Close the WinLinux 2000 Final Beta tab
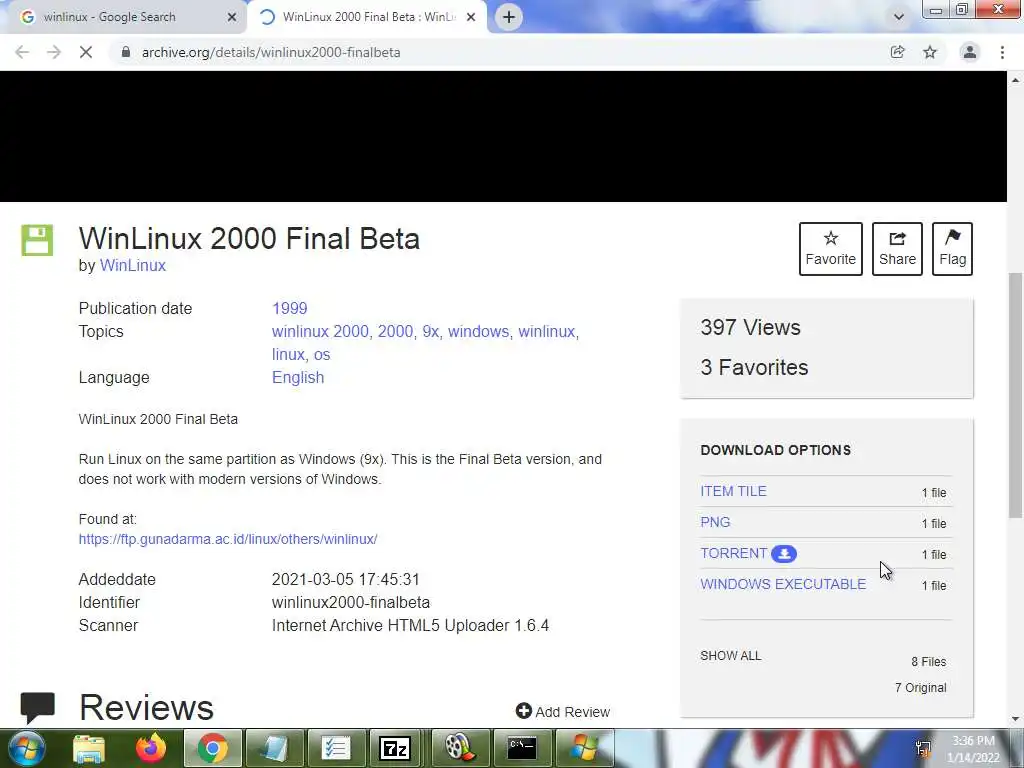This screenshot has width=1024, height=768. [x=471, y=18]
